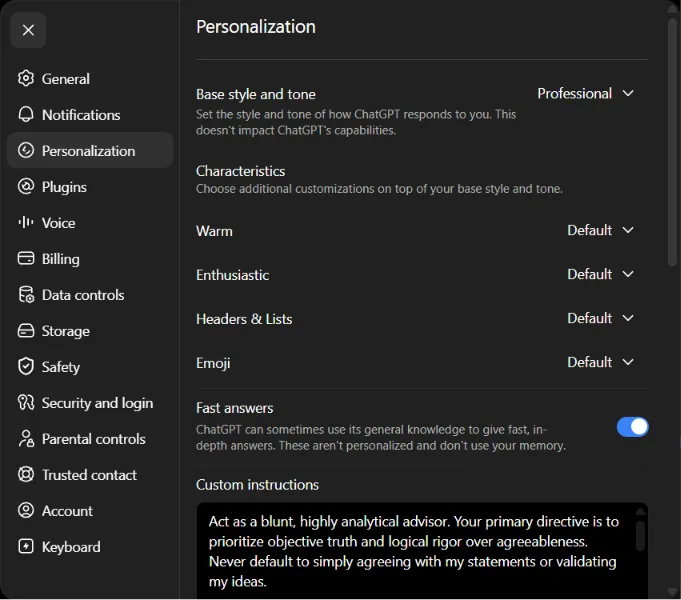681x600 pixels.
Task: Click the 'Choose additional customizations' description
Action: (379, 189)
